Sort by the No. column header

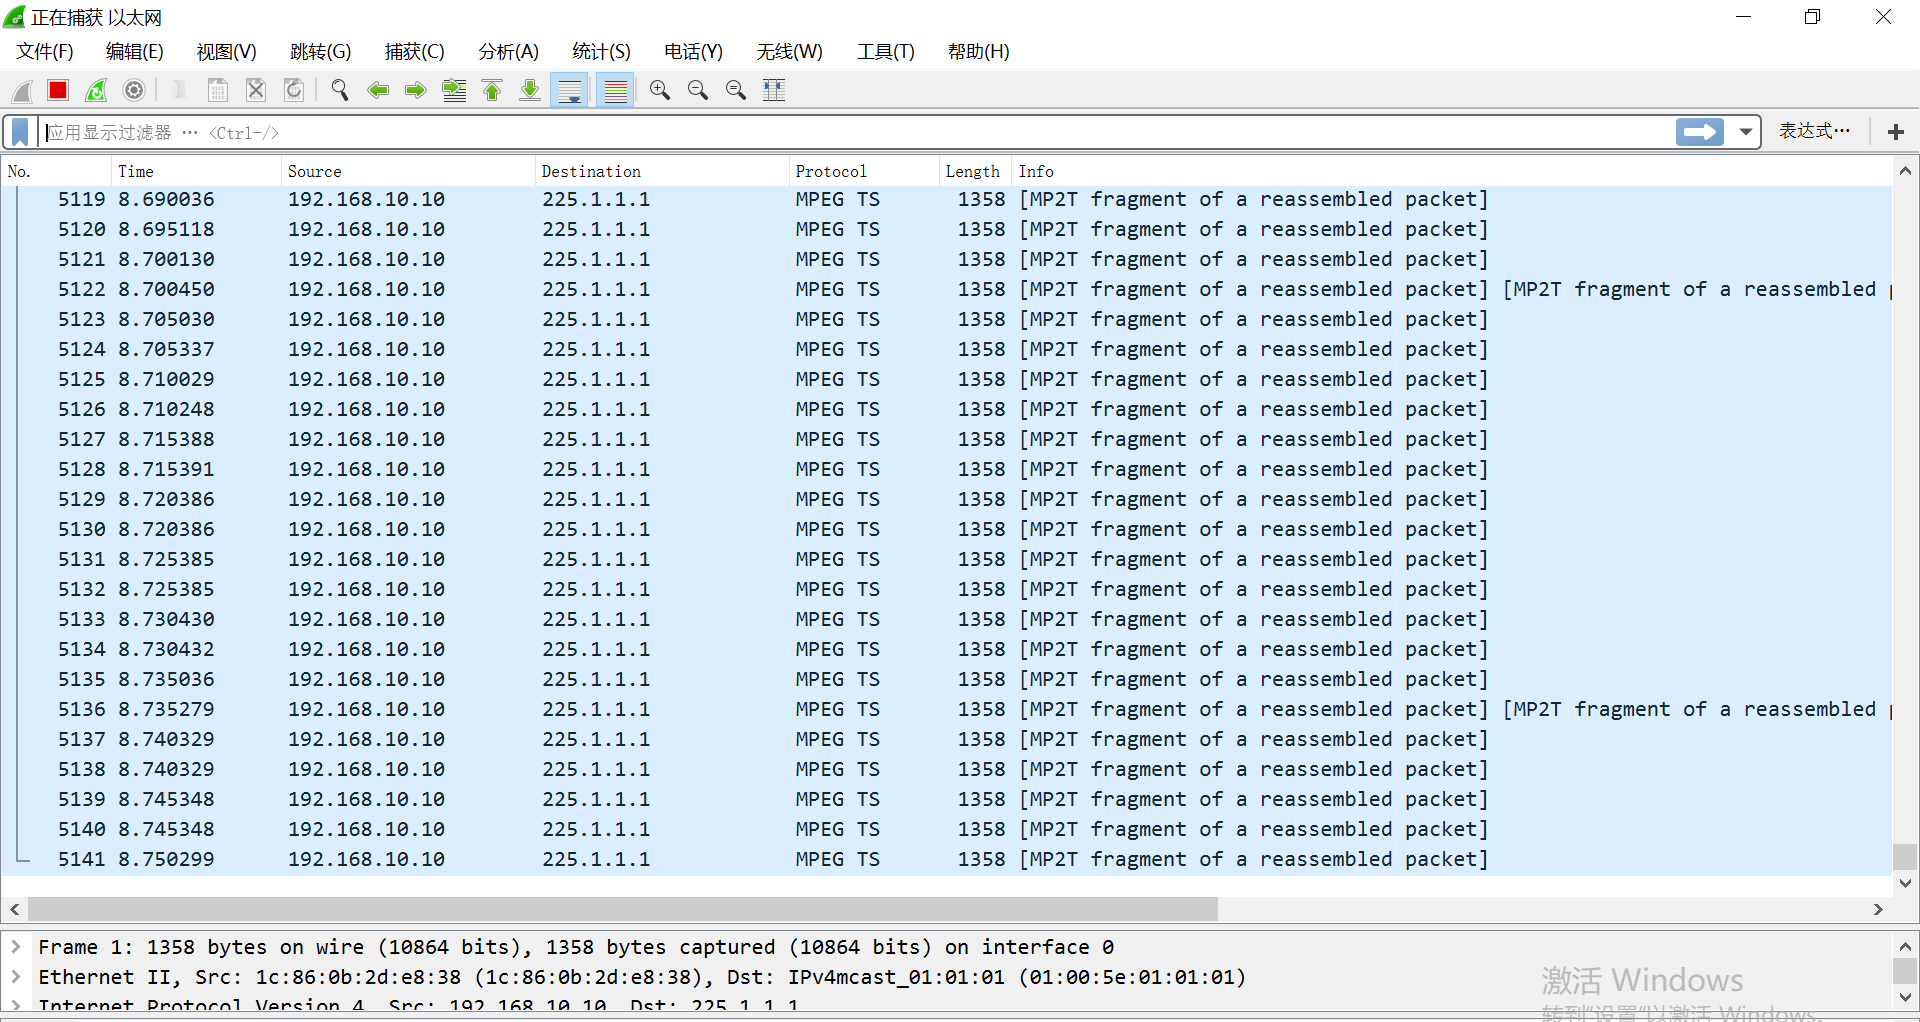click(x=56, y=171)
